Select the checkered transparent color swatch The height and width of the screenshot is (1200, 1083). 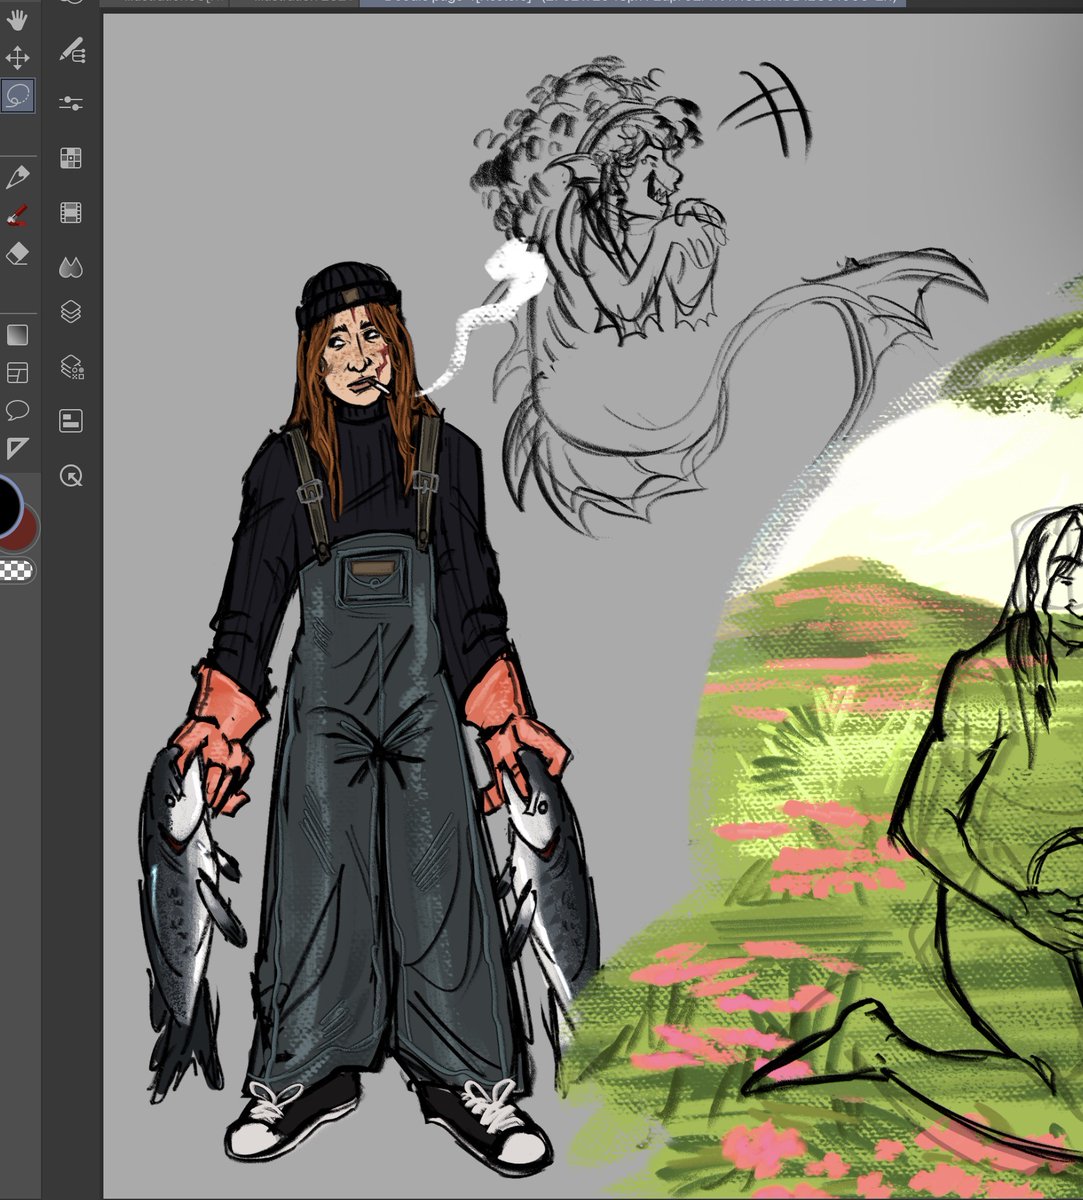[x=16, y=570]
